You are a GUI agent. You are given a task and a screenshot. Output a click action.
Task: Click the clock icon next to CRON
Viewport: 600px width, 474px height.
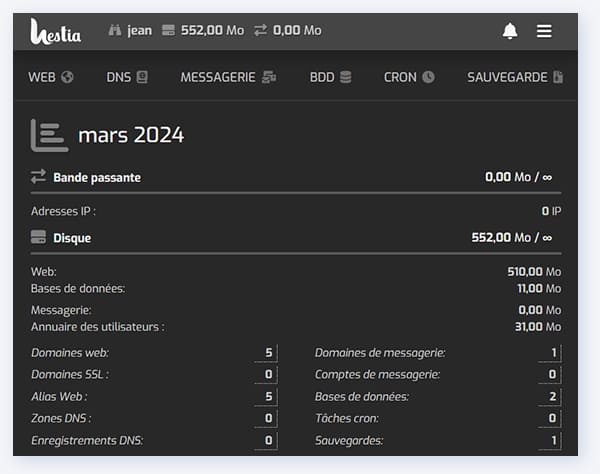[428, 77]
